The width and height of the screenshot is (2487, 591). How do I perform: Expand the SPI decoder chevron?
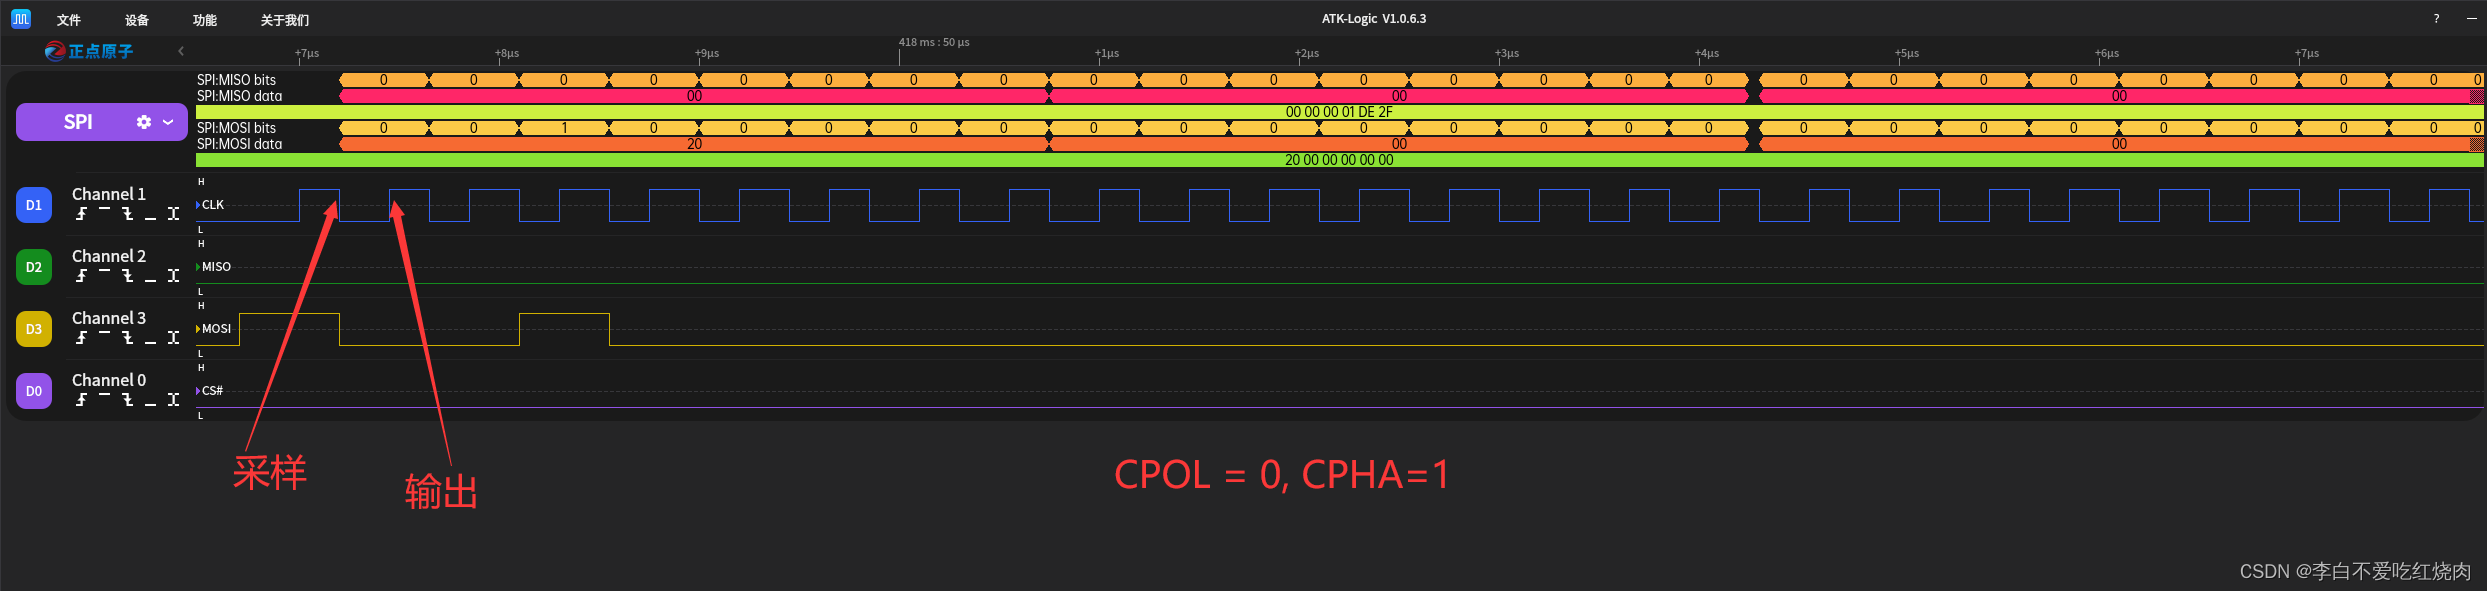(x=168, y=122)
